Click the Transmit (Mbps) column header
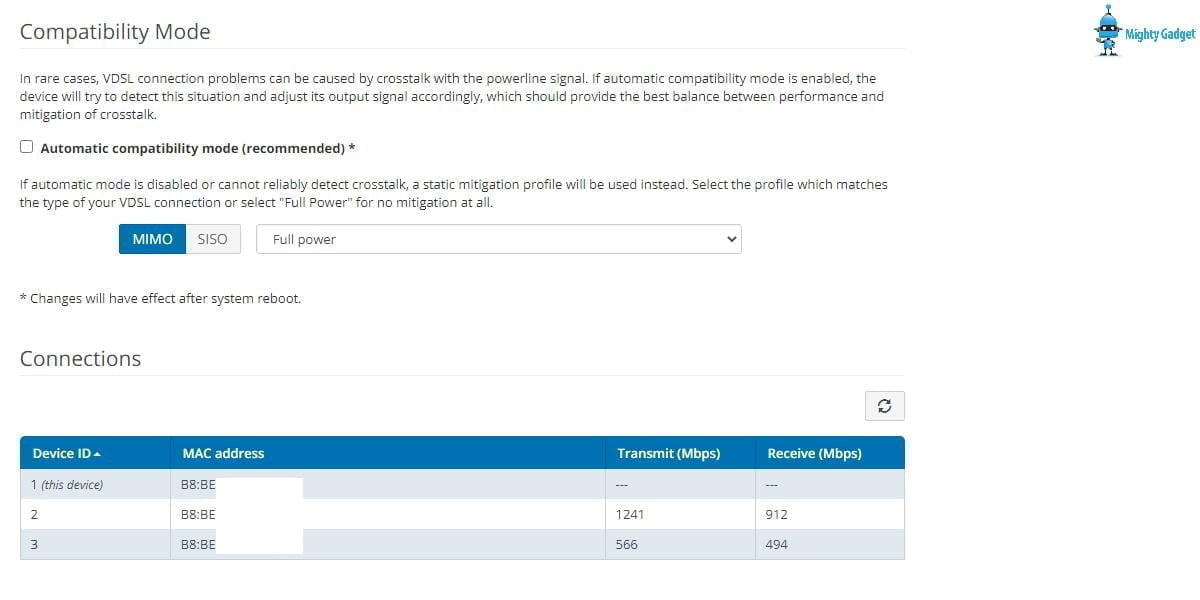Screen dimensions: 1200x600 [668, 453]
